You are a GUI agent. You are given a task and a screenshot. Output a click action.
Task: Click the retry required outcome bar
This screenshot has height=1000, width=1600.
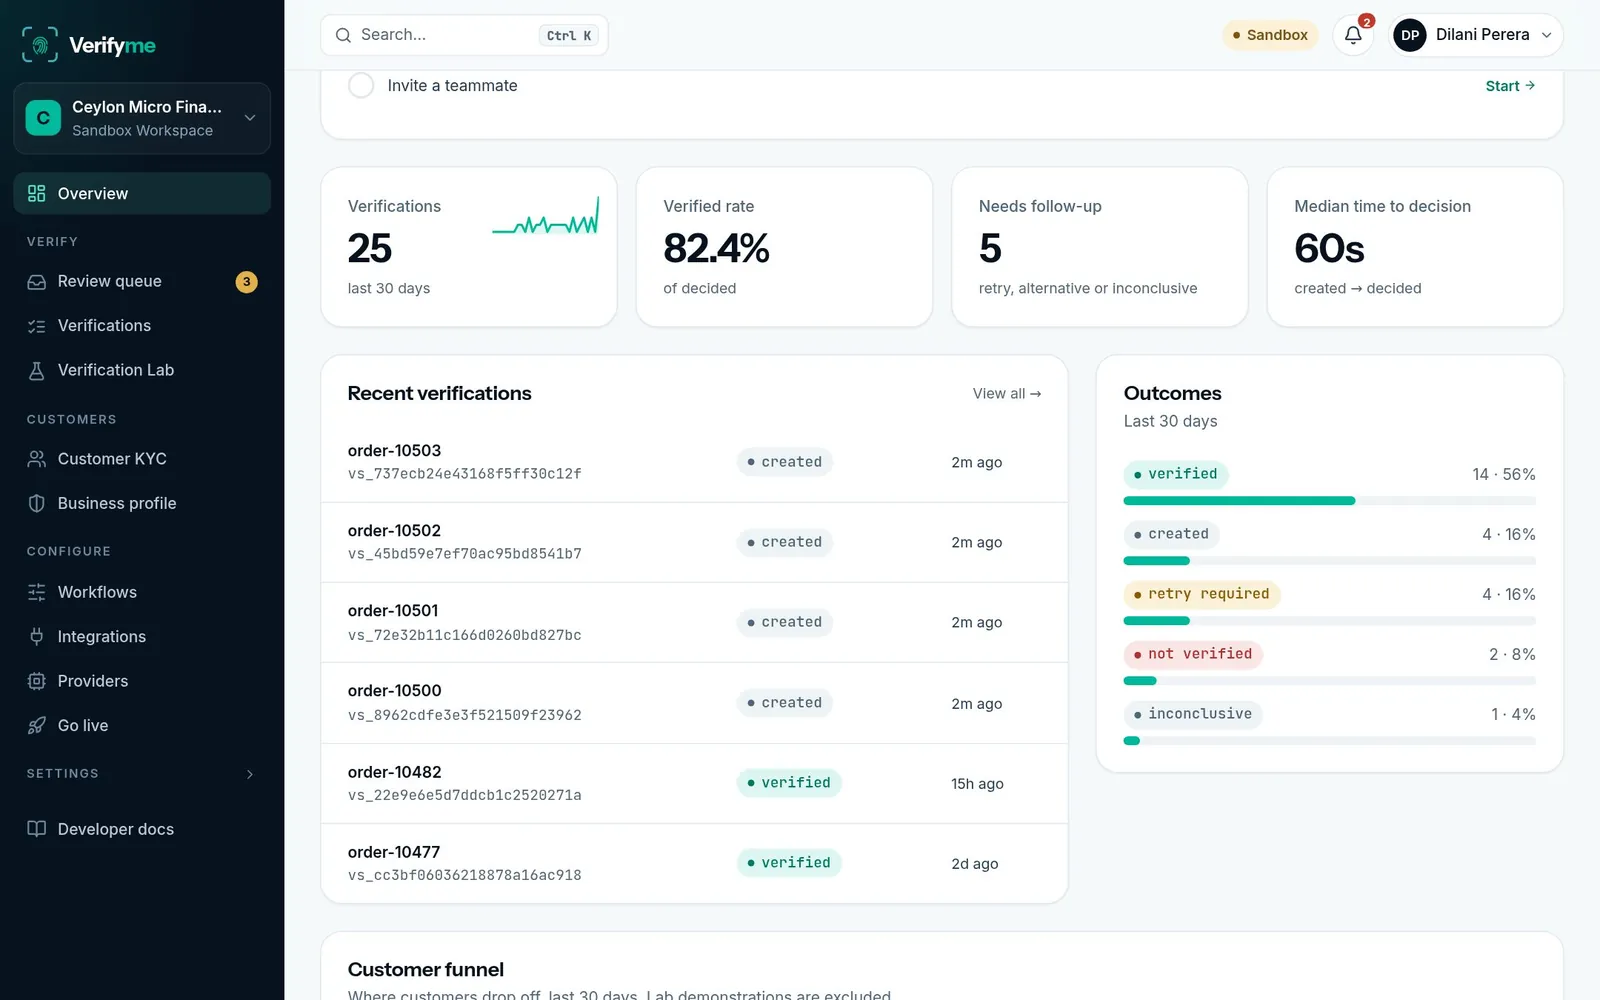(x=1330, y=621)
